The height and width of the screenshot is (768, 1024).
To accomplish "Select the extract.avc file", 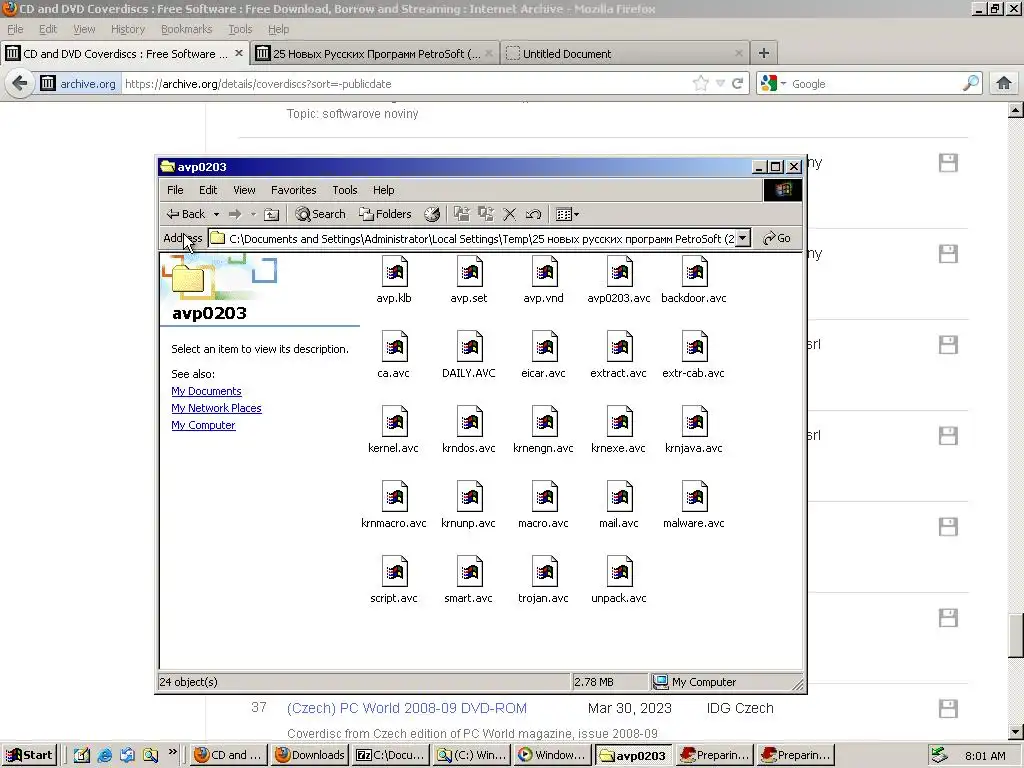I will (618, 356).
